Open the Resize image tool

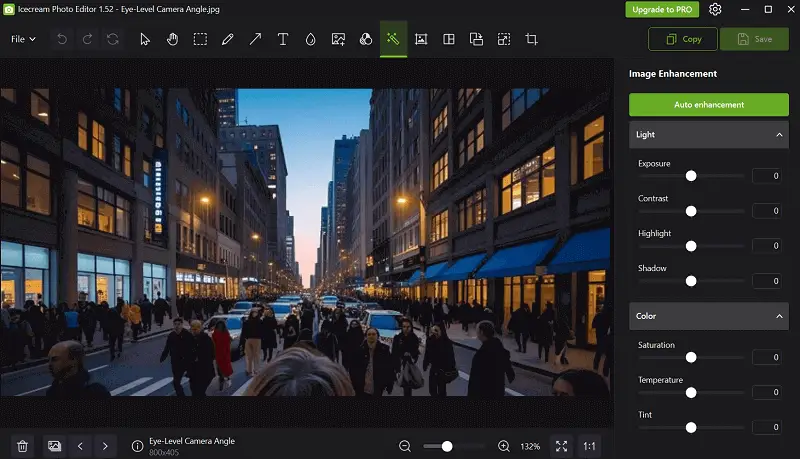504,39
